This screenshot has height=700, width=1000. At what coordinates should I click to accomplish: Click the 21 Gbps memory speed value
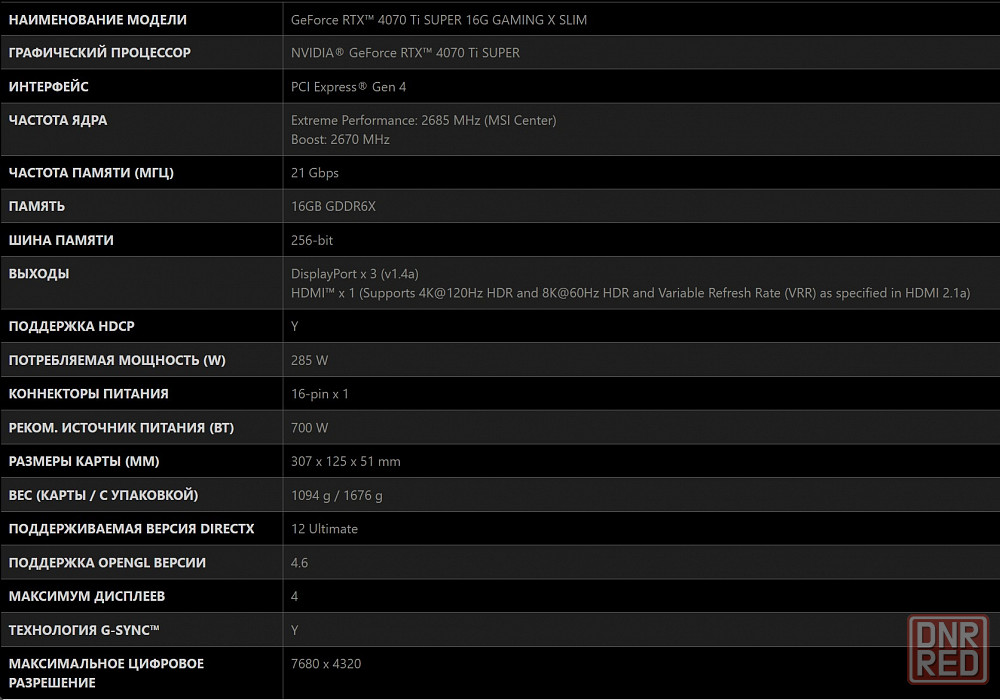314,173
